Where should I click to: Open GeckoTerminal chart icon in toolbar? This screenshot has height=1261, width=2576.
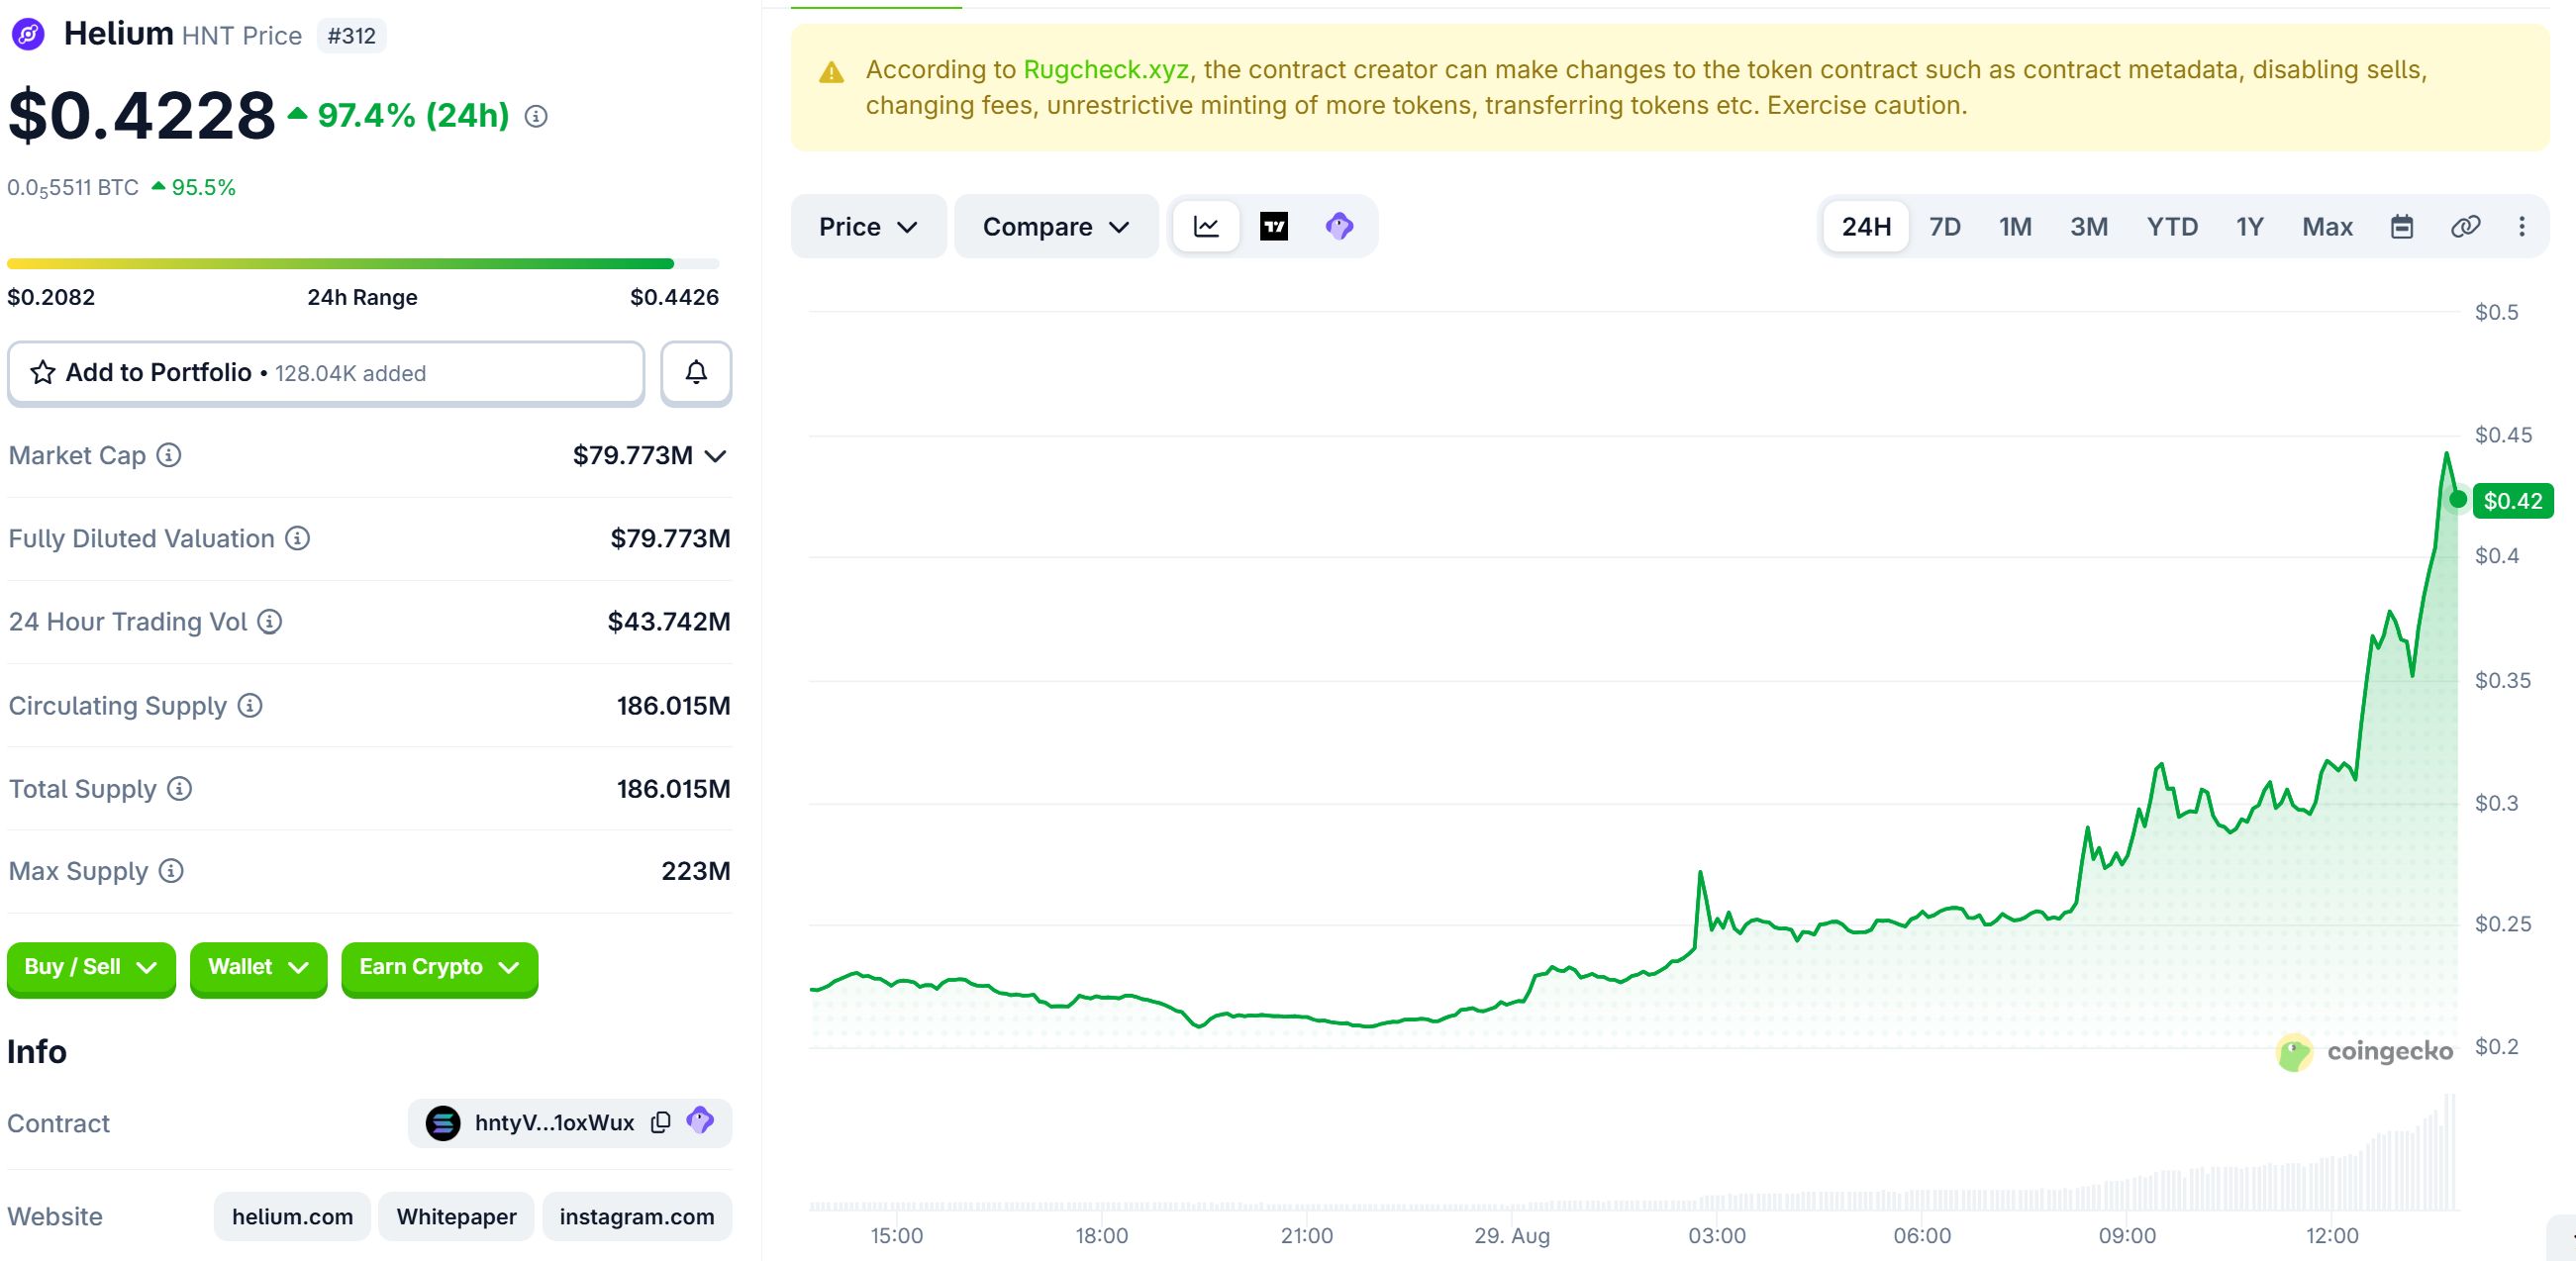click(1339, 227)
